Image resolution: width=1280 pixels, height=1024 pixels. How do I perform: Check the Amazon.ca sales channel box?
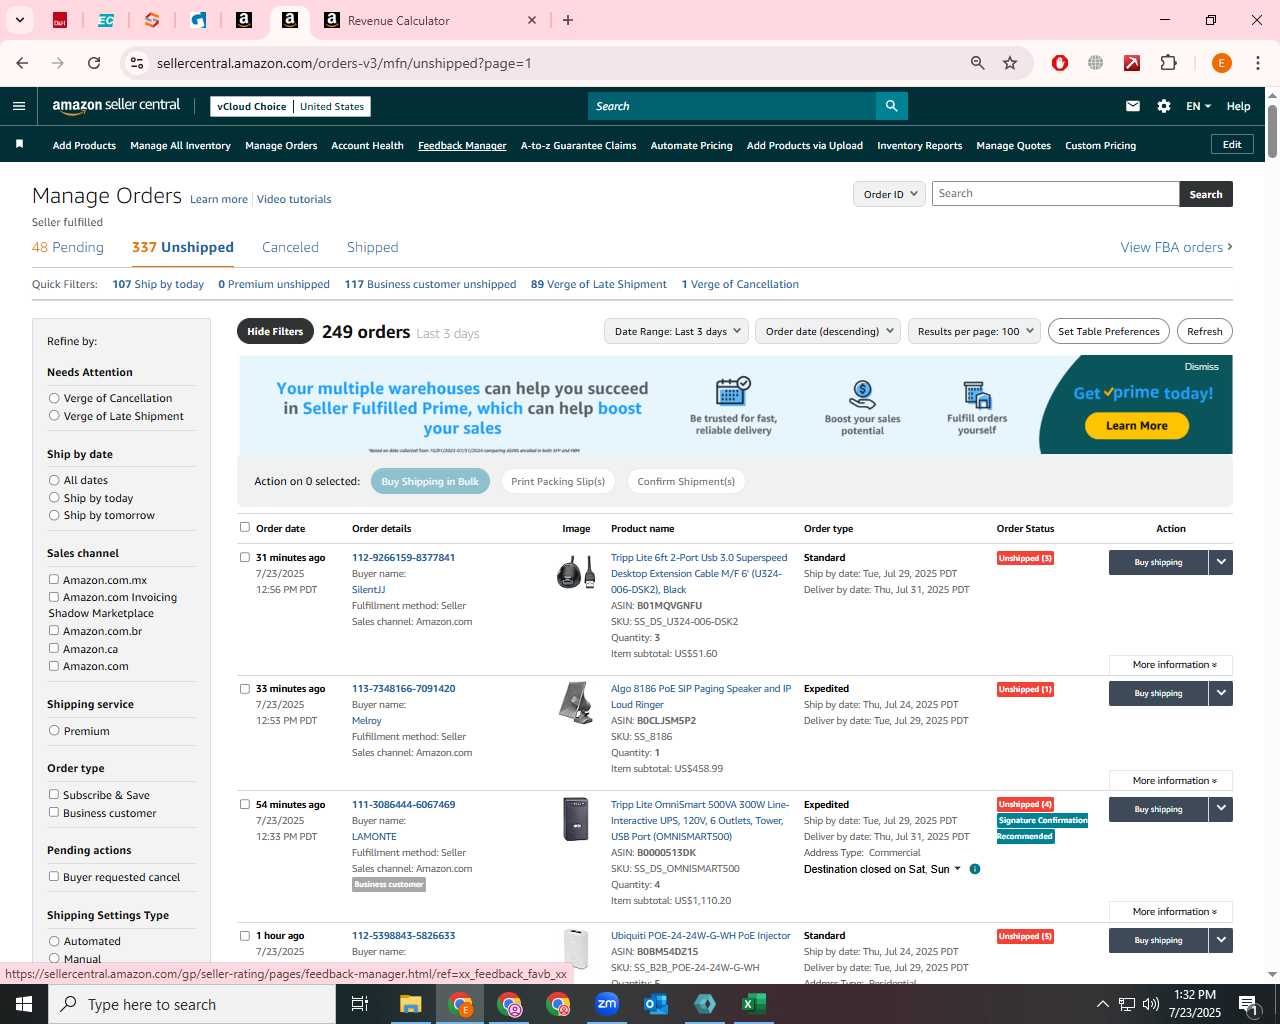(x=54, y=648)
